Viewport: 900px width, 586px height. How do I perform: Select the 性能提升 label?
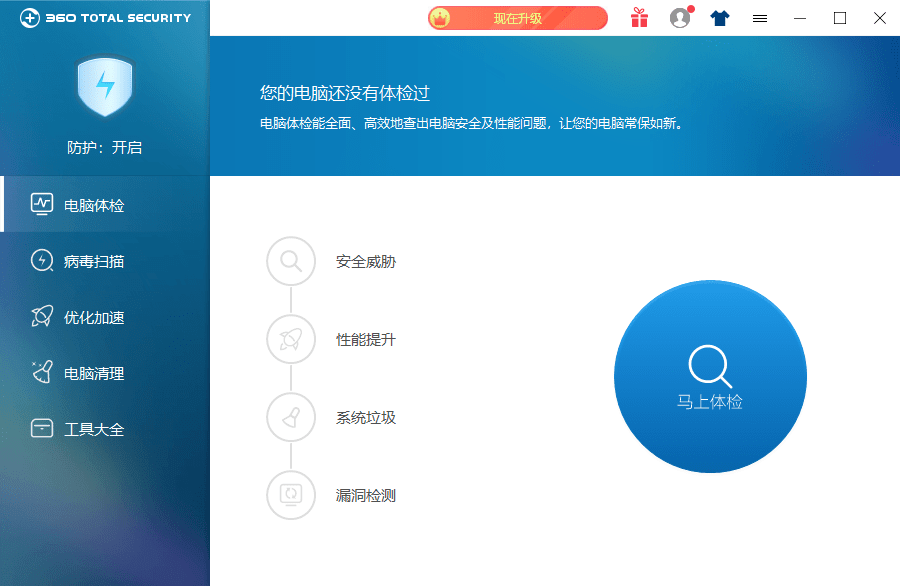[366, 340]
